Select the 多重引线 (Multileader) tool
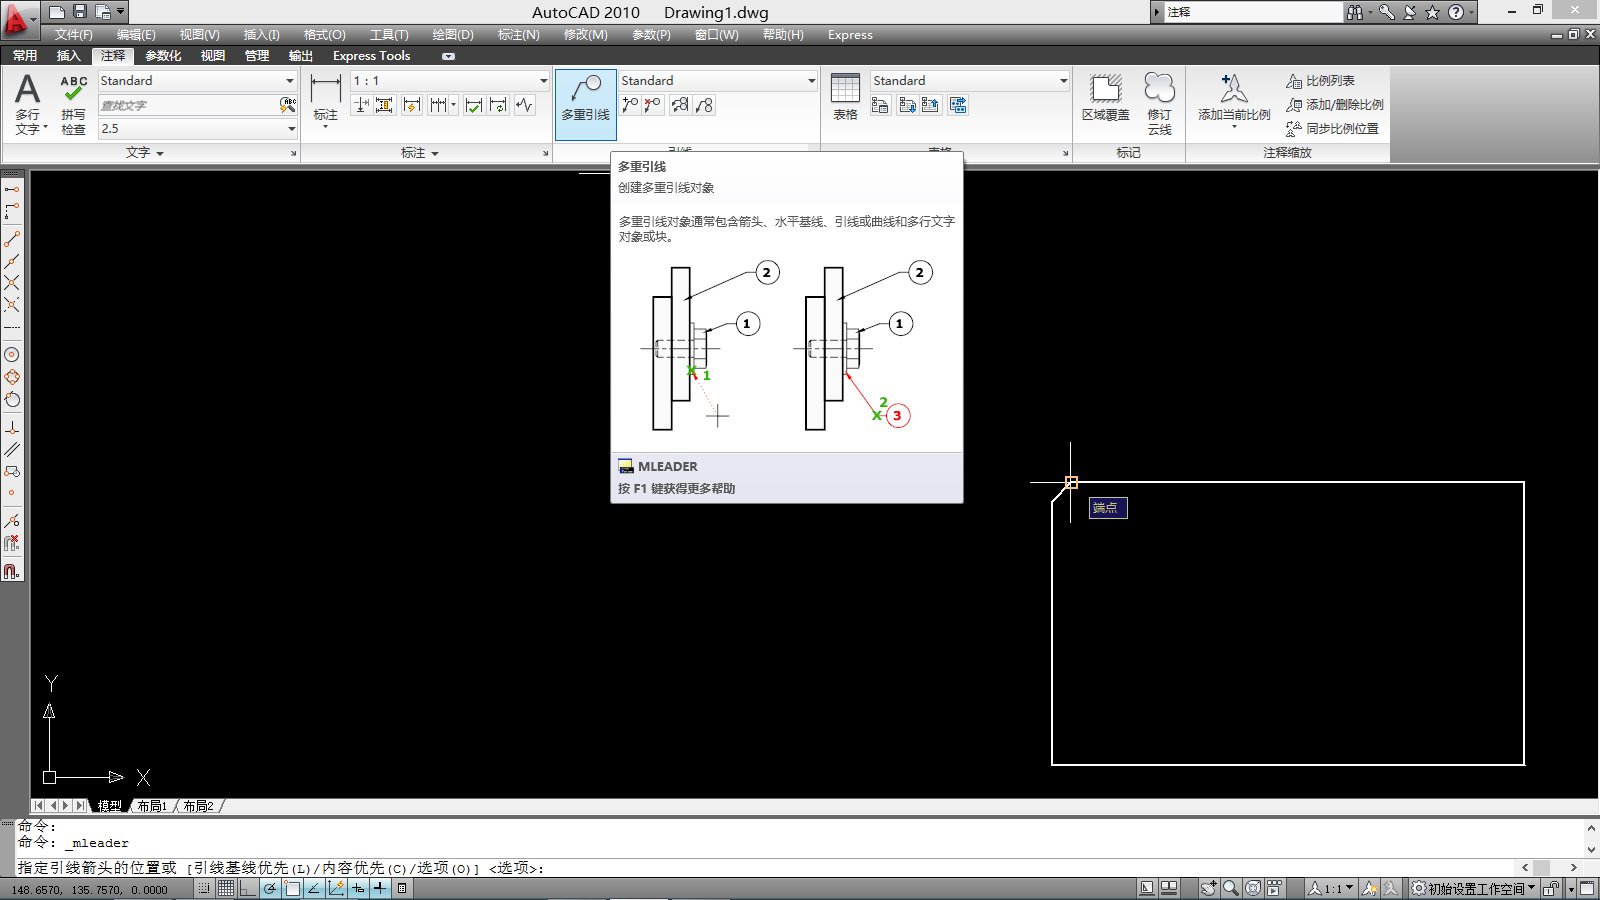This screenshot has height=900, width=1600. (585, 100)
